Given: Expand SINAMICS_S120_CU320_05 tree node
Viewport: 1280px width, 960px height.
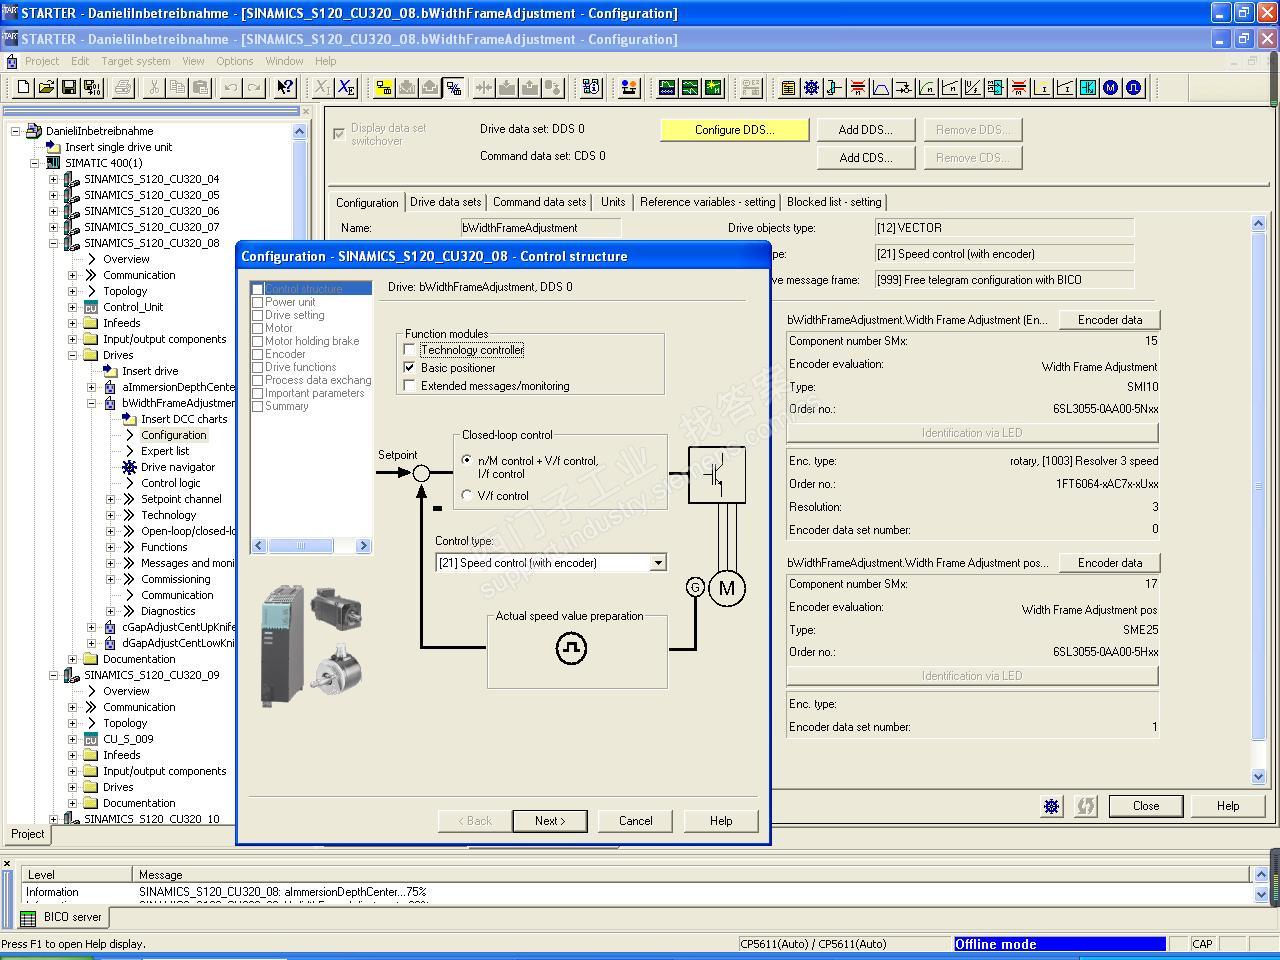Looking at the screenshot, I should 54,195.
